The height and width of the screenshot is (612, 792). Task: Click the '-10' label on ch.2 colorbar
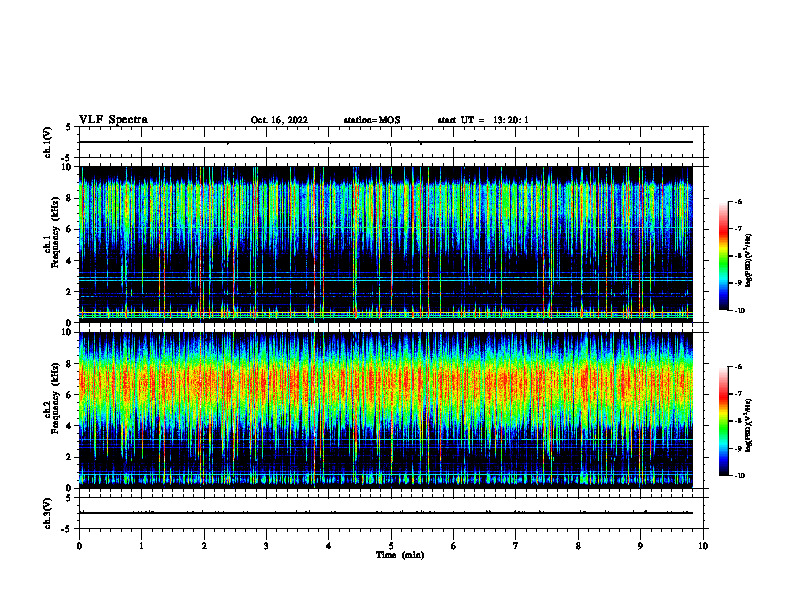pos(739,476)
